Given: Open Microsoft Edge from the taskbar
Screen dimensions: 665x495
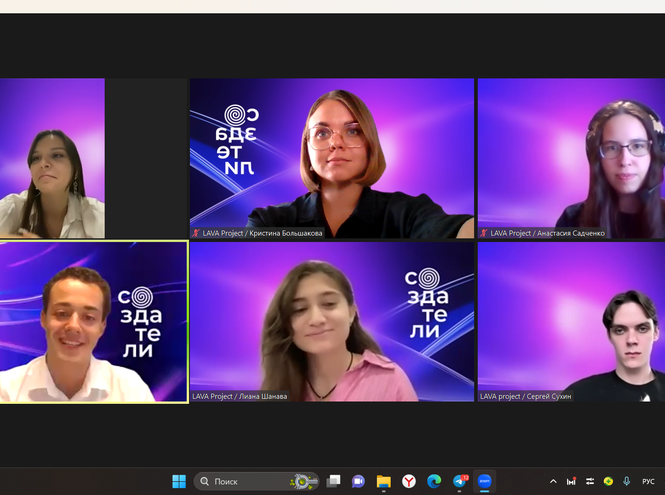Looking at the screenshot, I should tap(434, 481).
